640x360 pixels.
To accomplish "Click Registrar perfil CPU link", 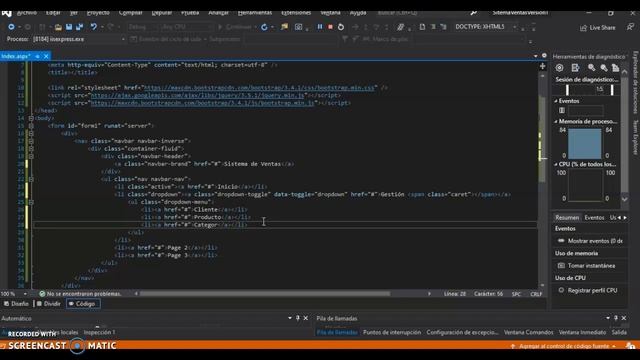I will (x=592, y=290).
